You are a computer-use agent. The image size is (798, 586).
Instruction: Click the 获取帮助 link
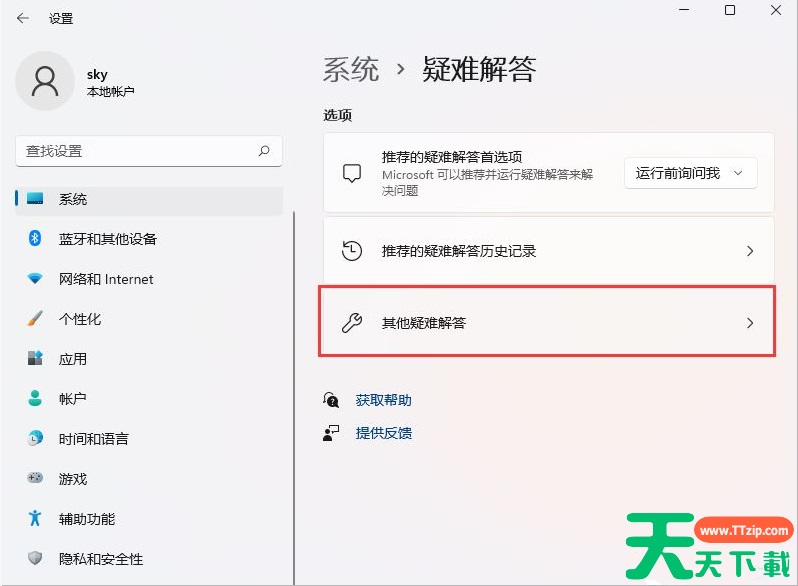(x=383, y=400)
